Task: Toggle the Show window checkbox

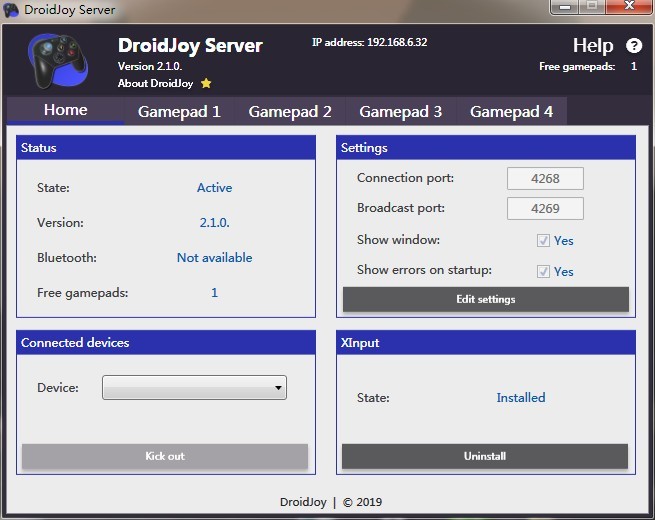Action: pyautogui.click(x=543, y=241)
